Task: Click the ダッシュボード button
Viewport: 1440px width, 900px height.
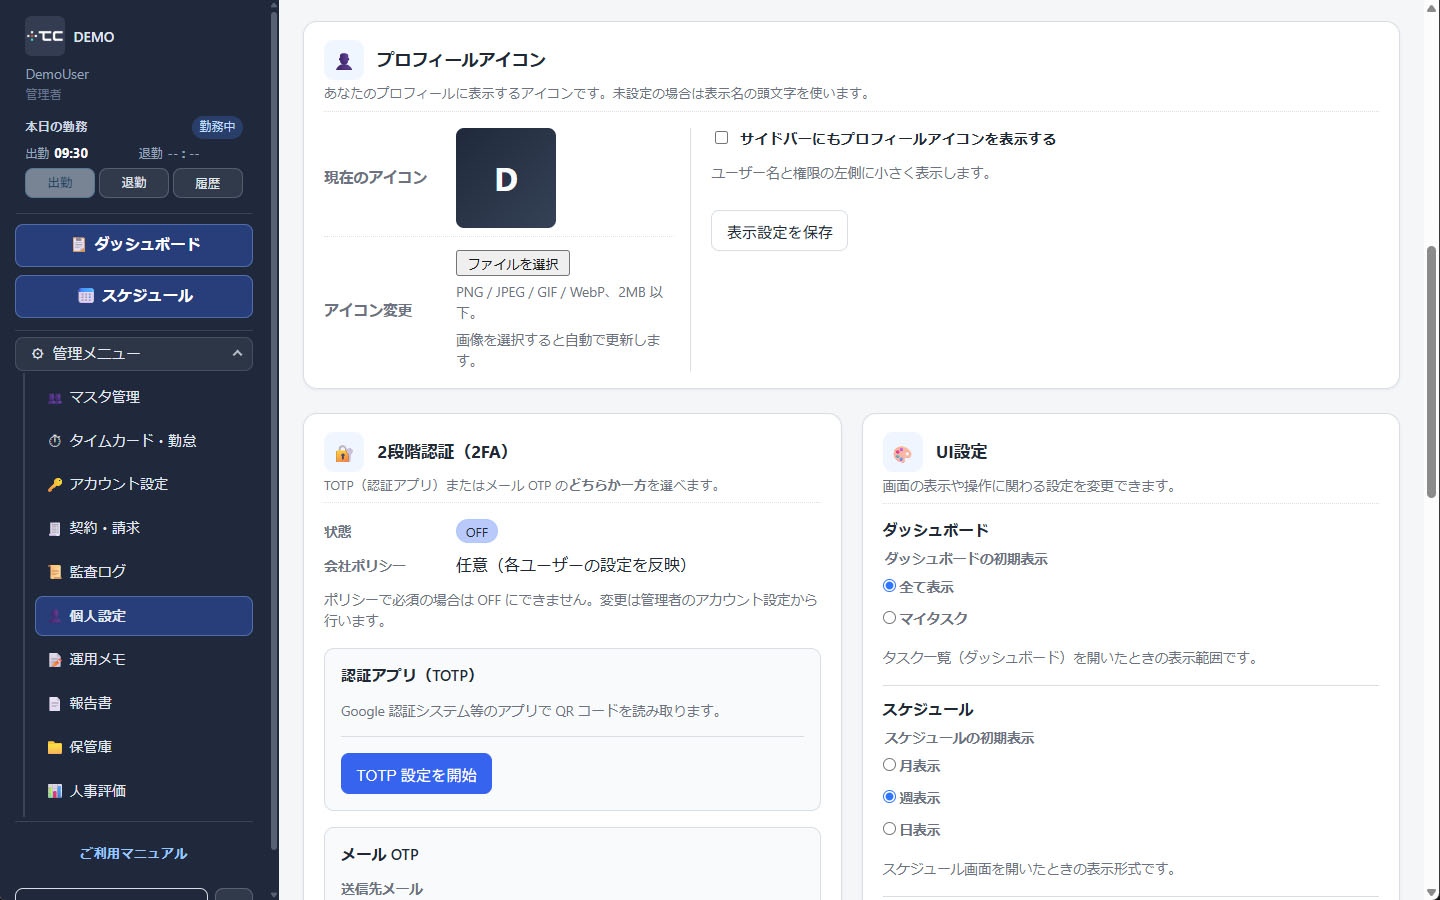Action: [134, 245]
